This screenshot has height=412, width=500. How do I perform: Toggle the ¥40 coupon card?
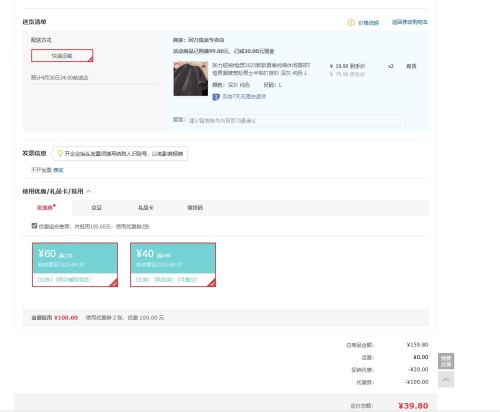click(173, 265)
